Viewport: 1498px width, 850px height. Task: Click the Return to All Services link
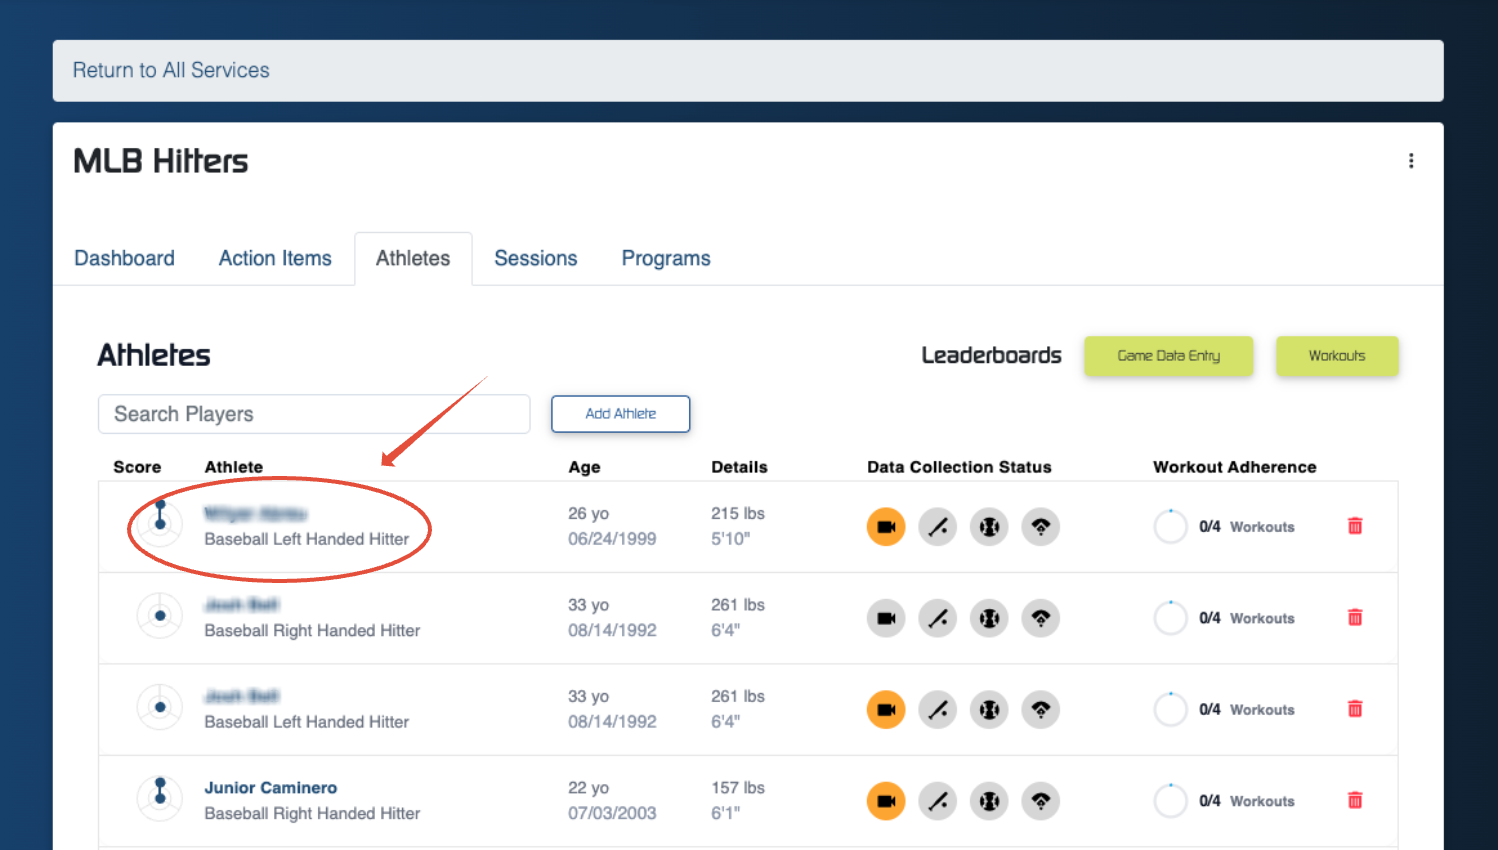[x=171, y=70]
